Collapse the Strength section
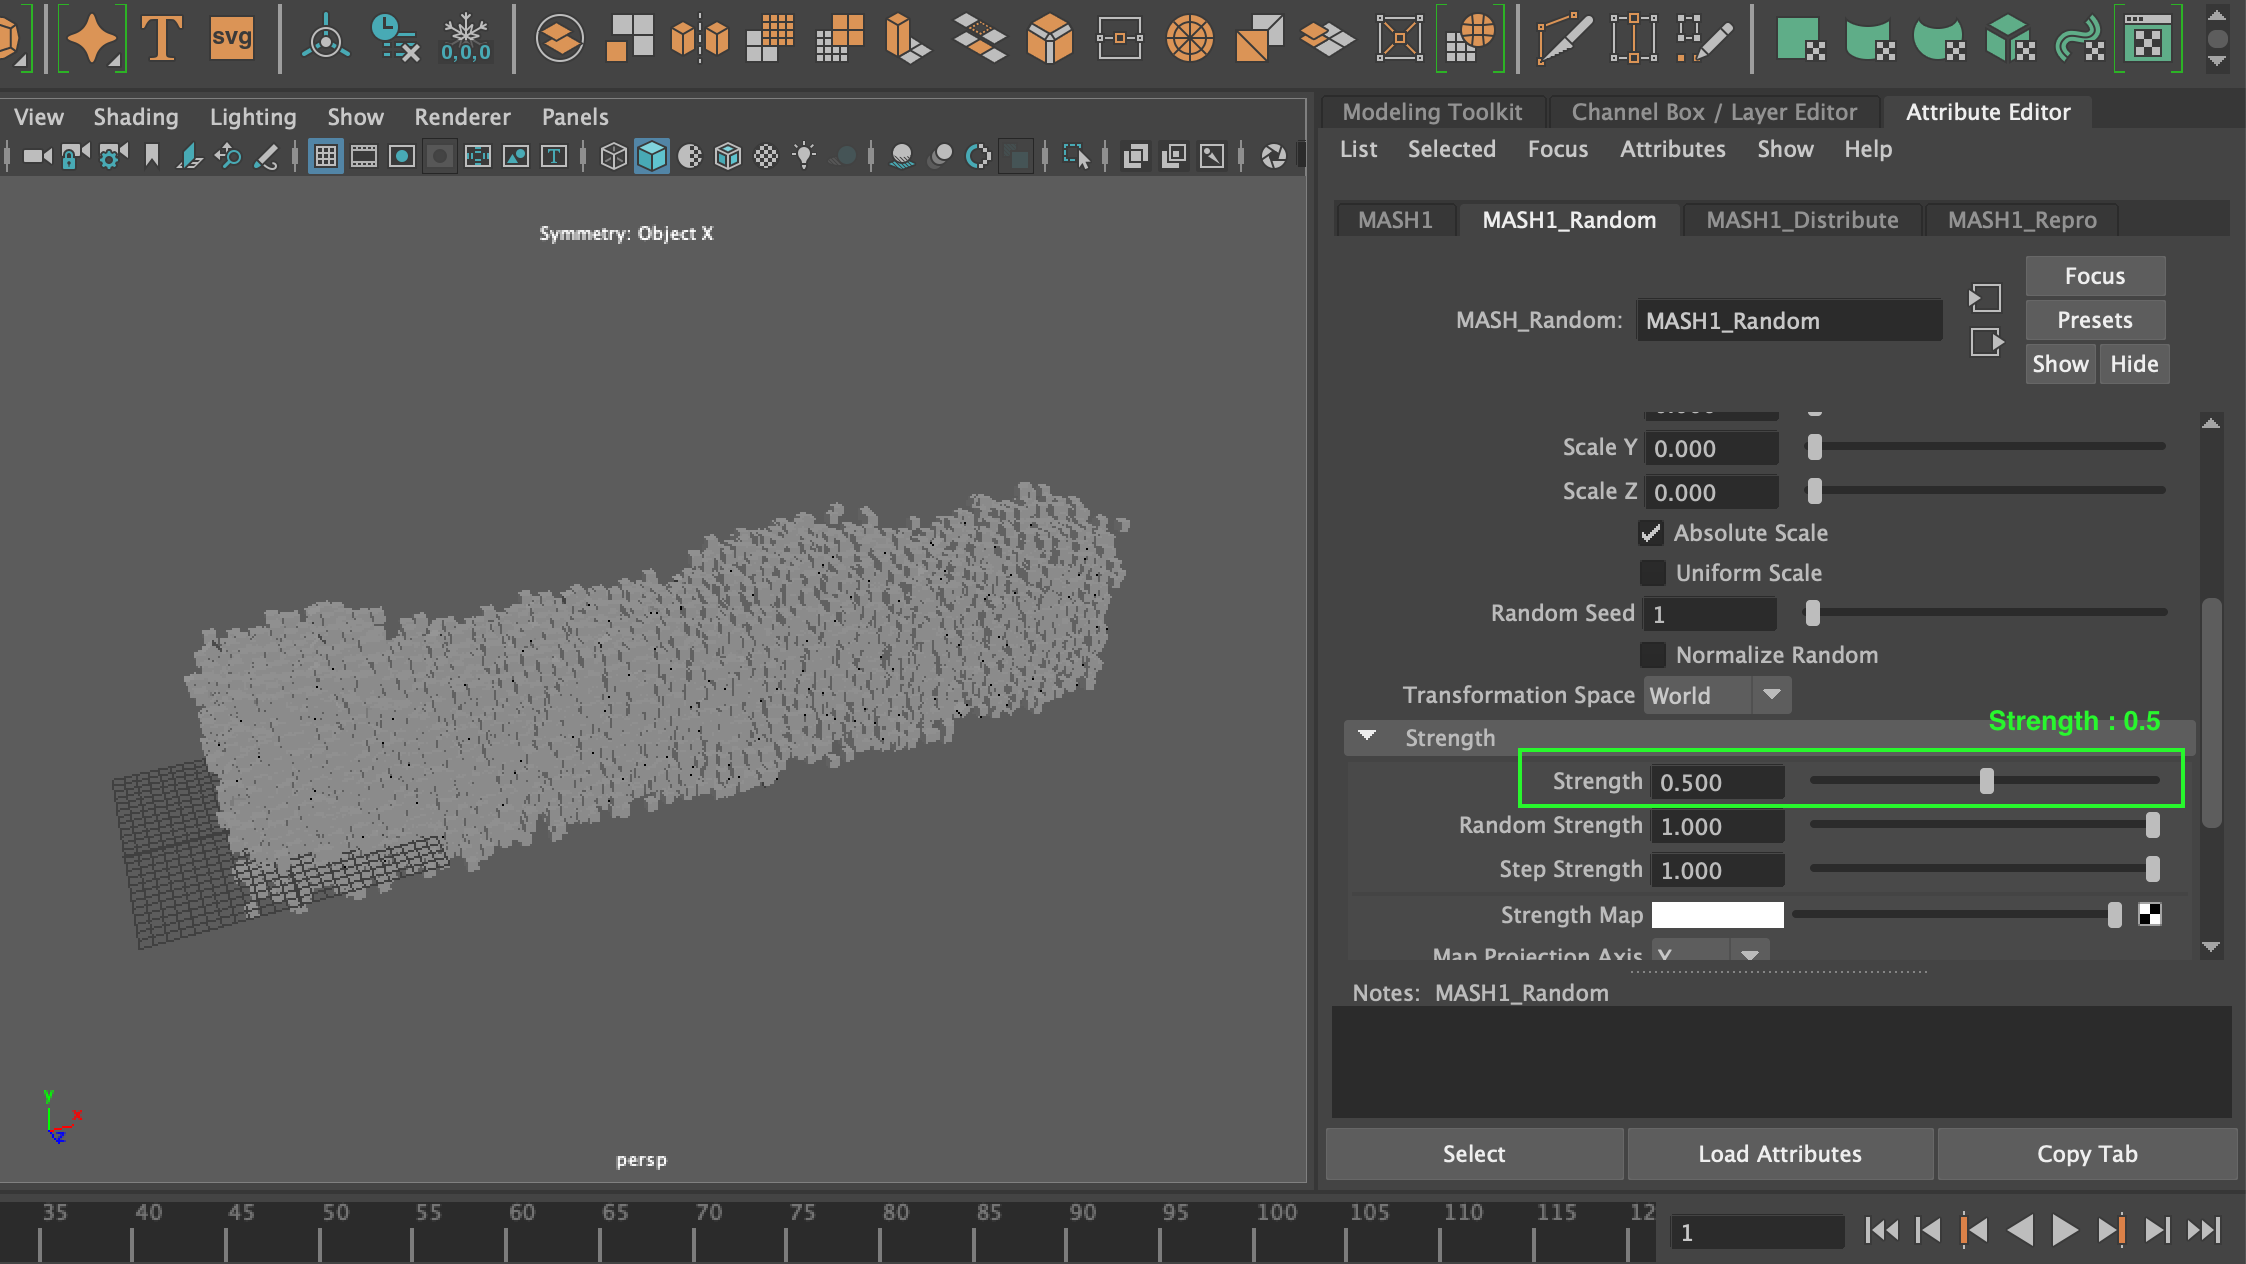This screenshot has height=1264, width=2246. [1366, 737]
